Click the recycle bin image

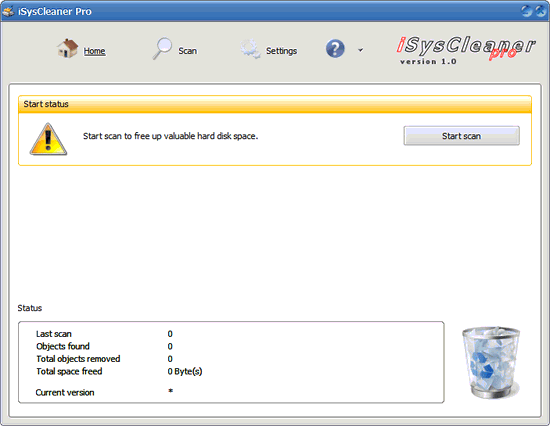point(491,362)
